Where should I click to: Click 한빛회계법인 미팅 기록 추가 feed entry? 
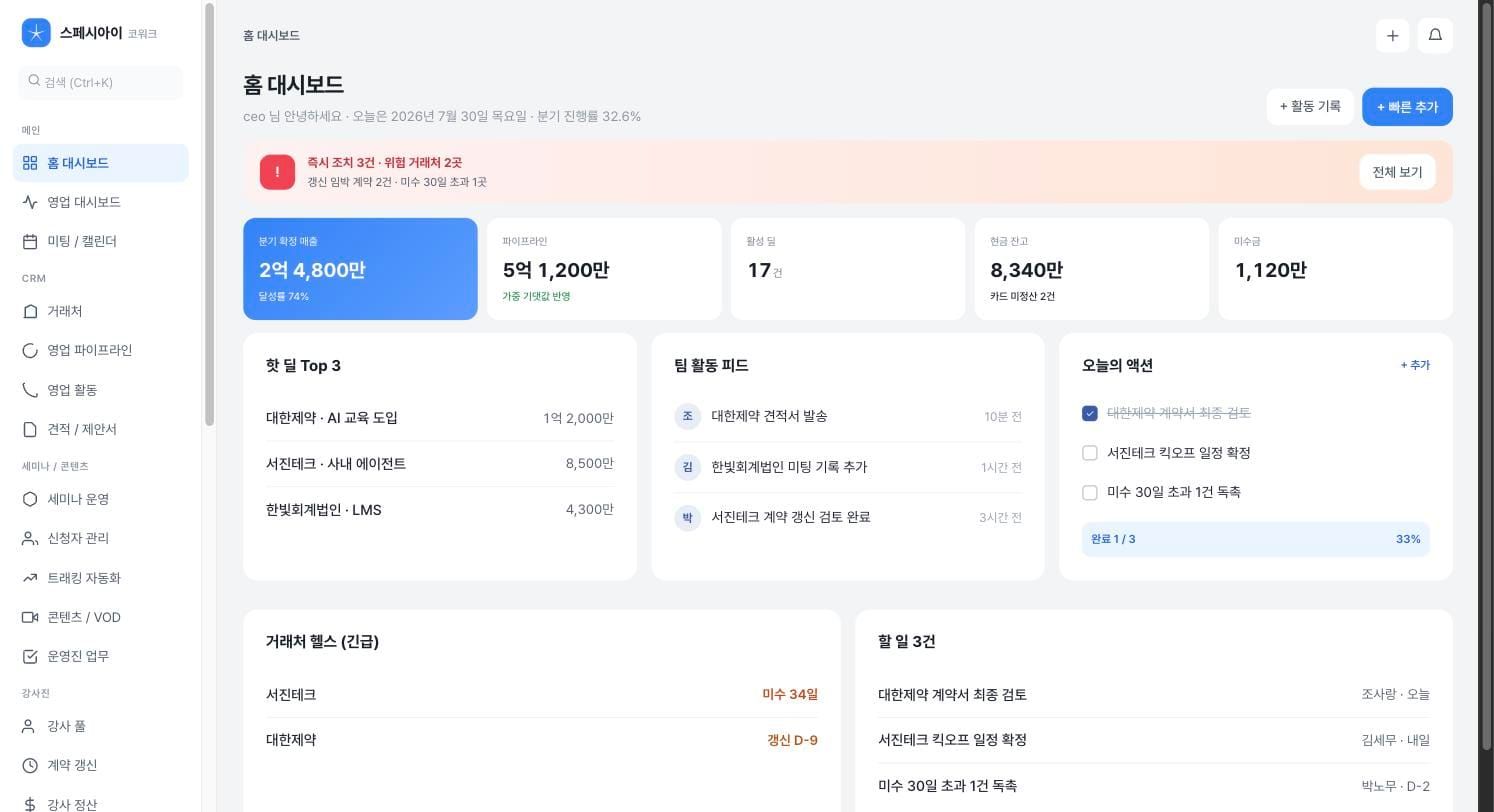click(848, 467)
